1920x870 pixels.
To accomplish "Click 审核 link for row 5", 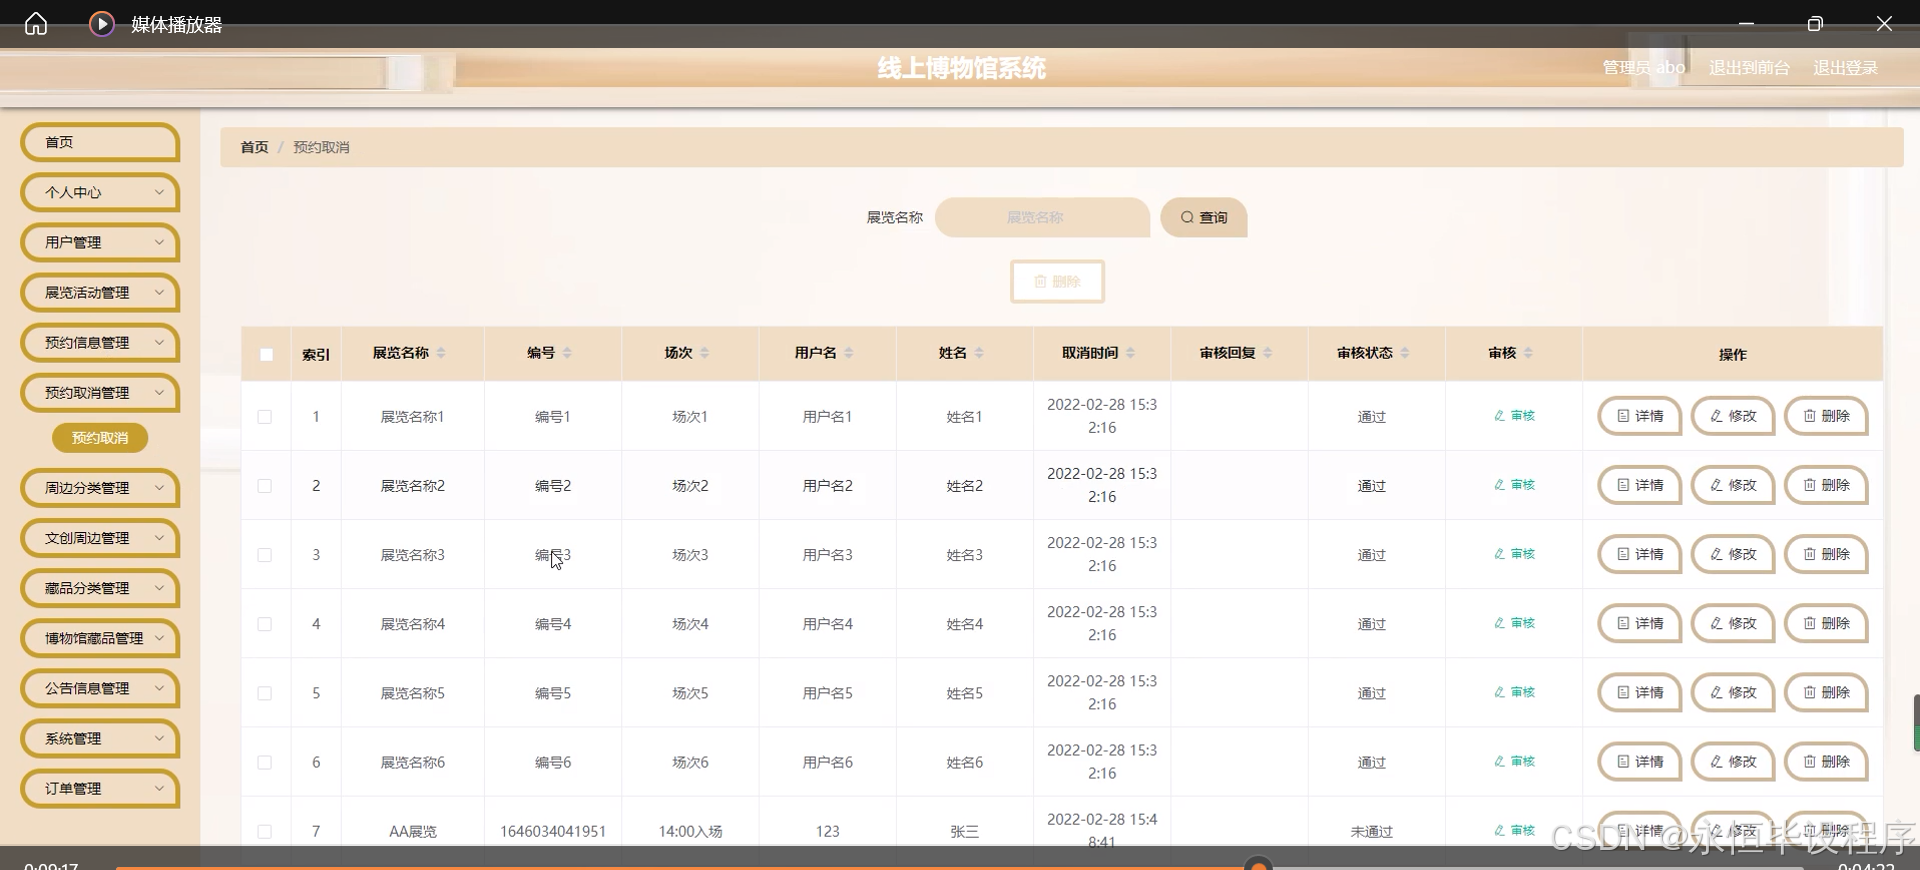I will point(1514,692).
